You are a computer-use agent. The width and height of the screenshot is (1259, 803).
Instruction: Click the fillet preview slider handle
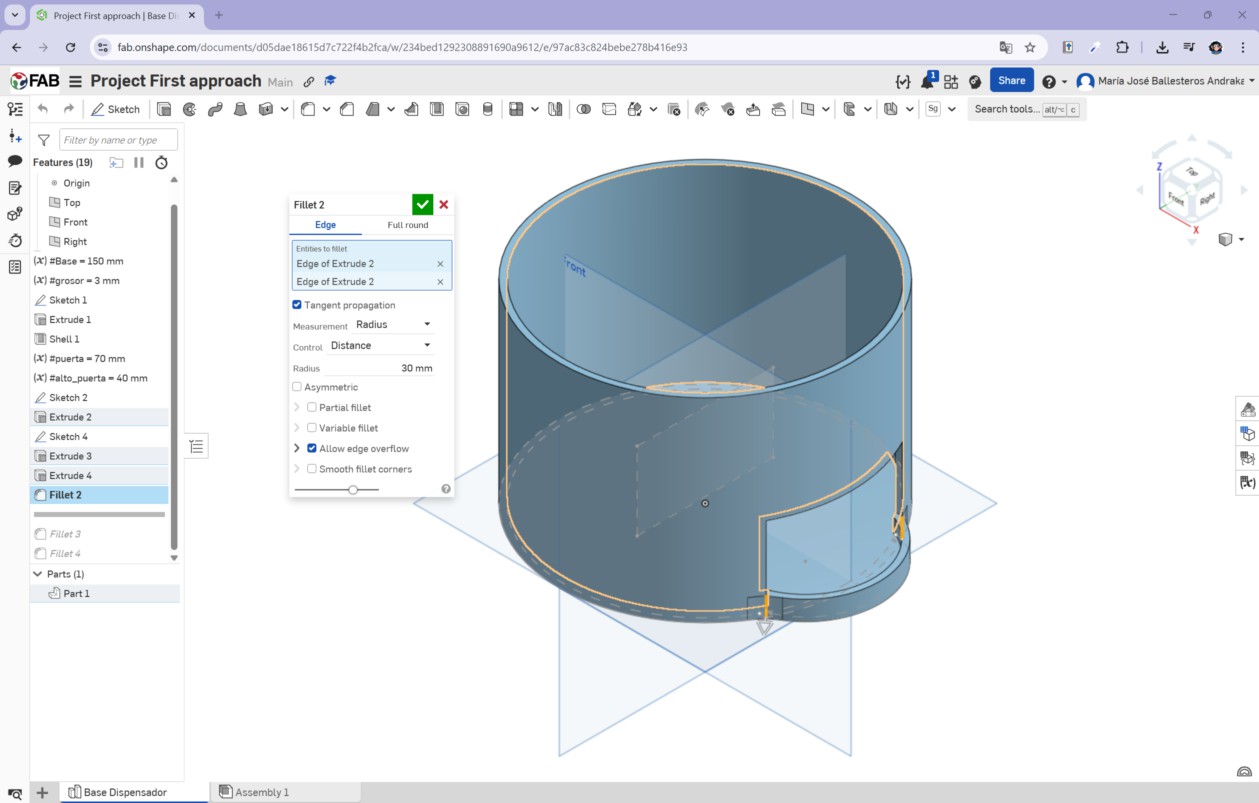353,490
